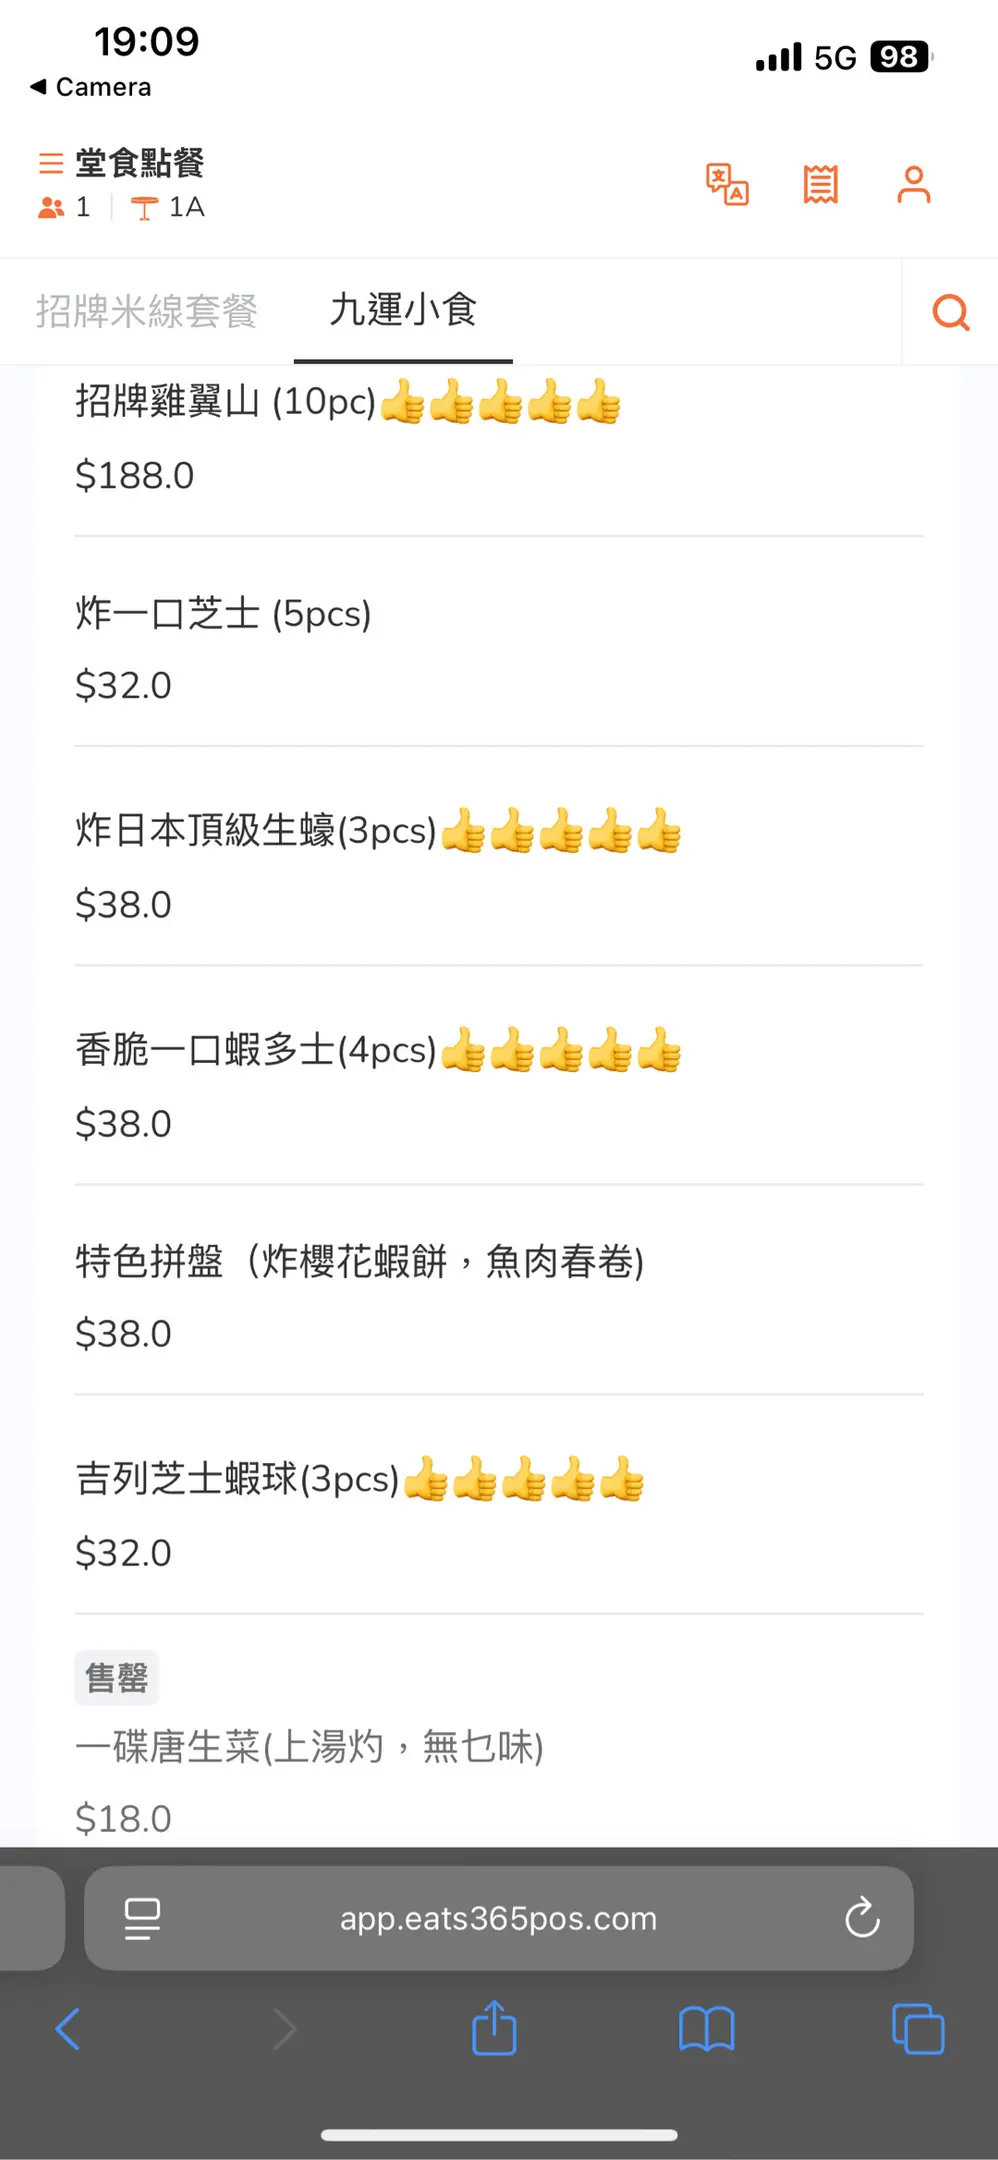Reload the page in address bar

click(x=862, y=1917)
